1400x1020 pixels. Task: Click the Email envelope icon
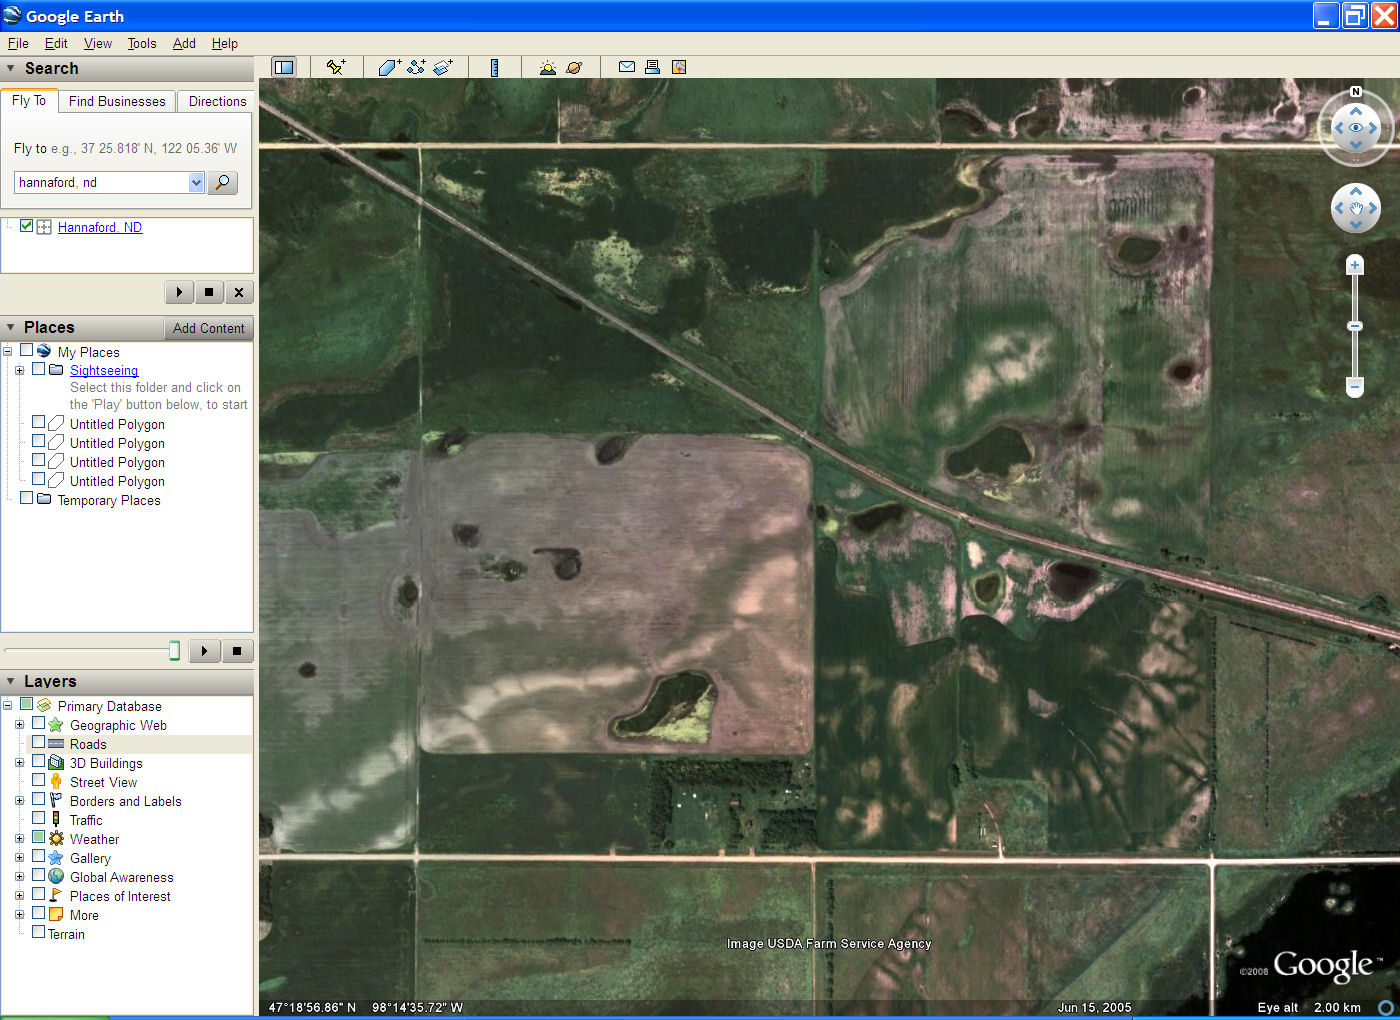627,67
